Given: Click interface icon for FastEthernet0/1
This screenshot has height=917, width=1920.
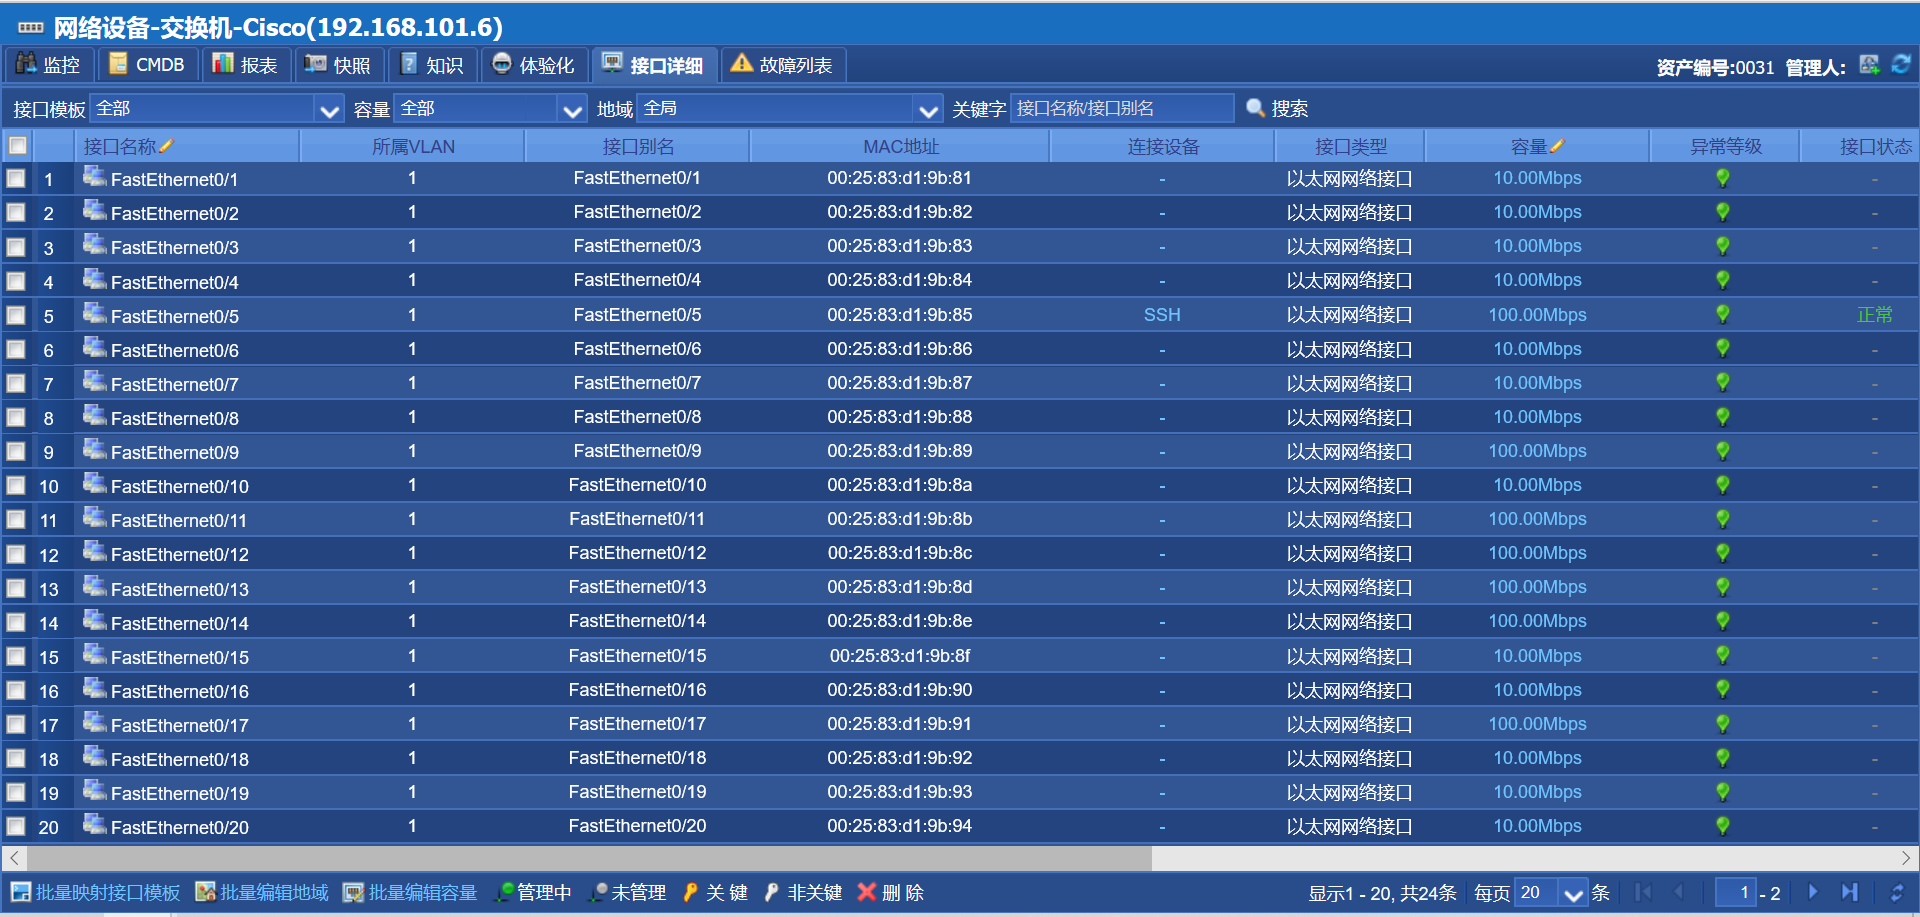Looking at the screenshot, I should [95, 177].
